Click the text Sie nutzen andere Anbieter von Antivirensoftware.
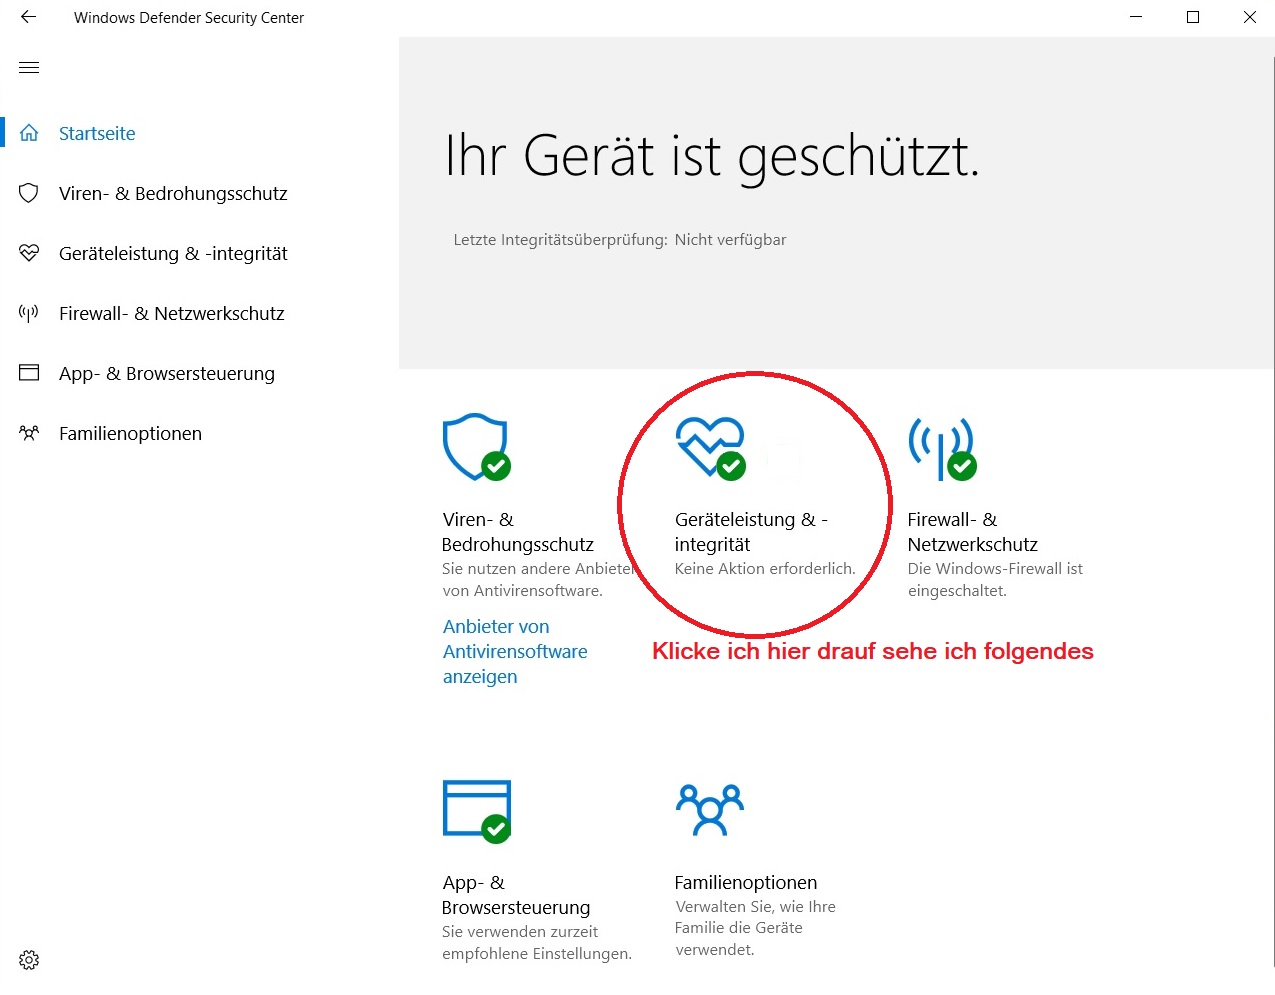1275x995 pixels. 538,579
